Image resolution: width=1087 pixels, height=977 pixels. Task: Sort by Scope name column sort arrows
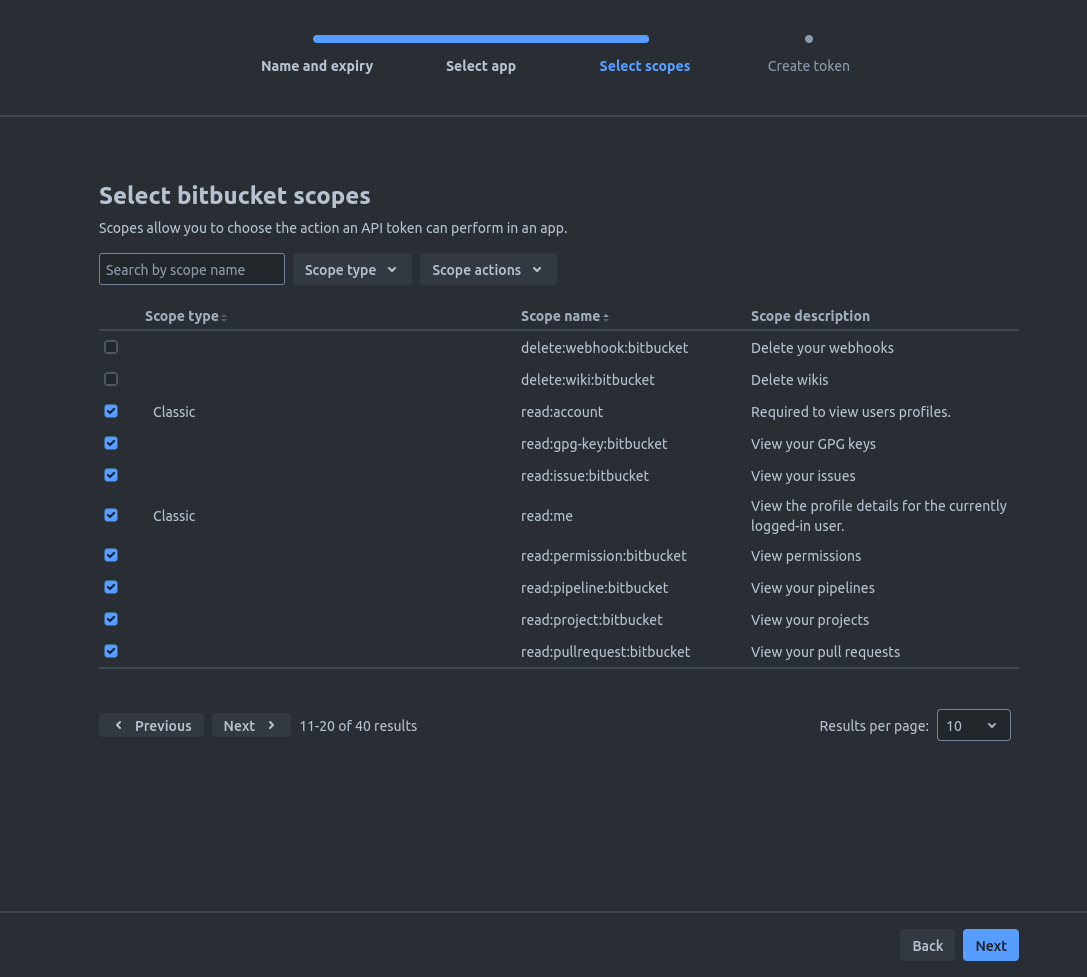pos(606,317)
